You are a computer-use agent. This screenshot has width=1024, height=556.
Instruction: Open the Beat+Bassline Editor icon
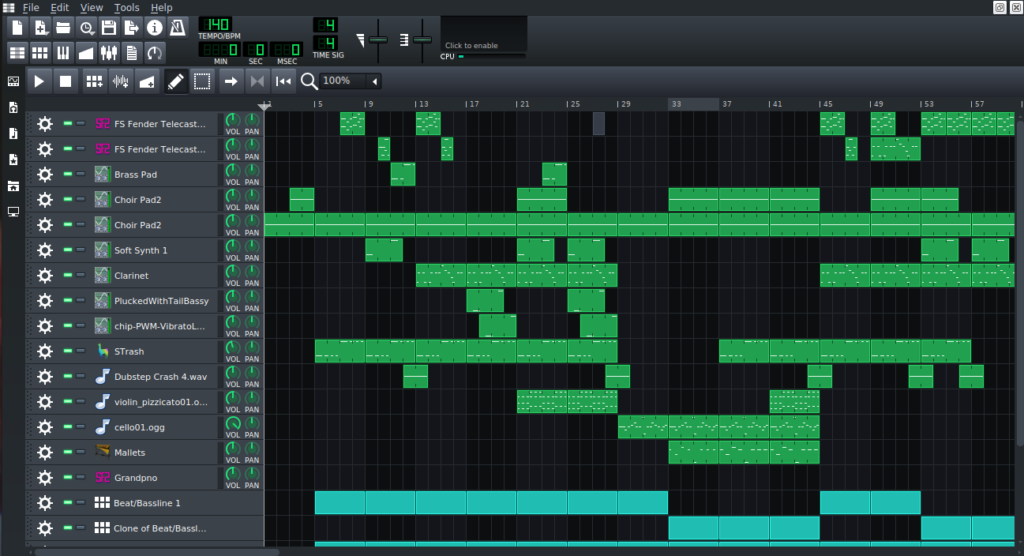pos(40,53)
